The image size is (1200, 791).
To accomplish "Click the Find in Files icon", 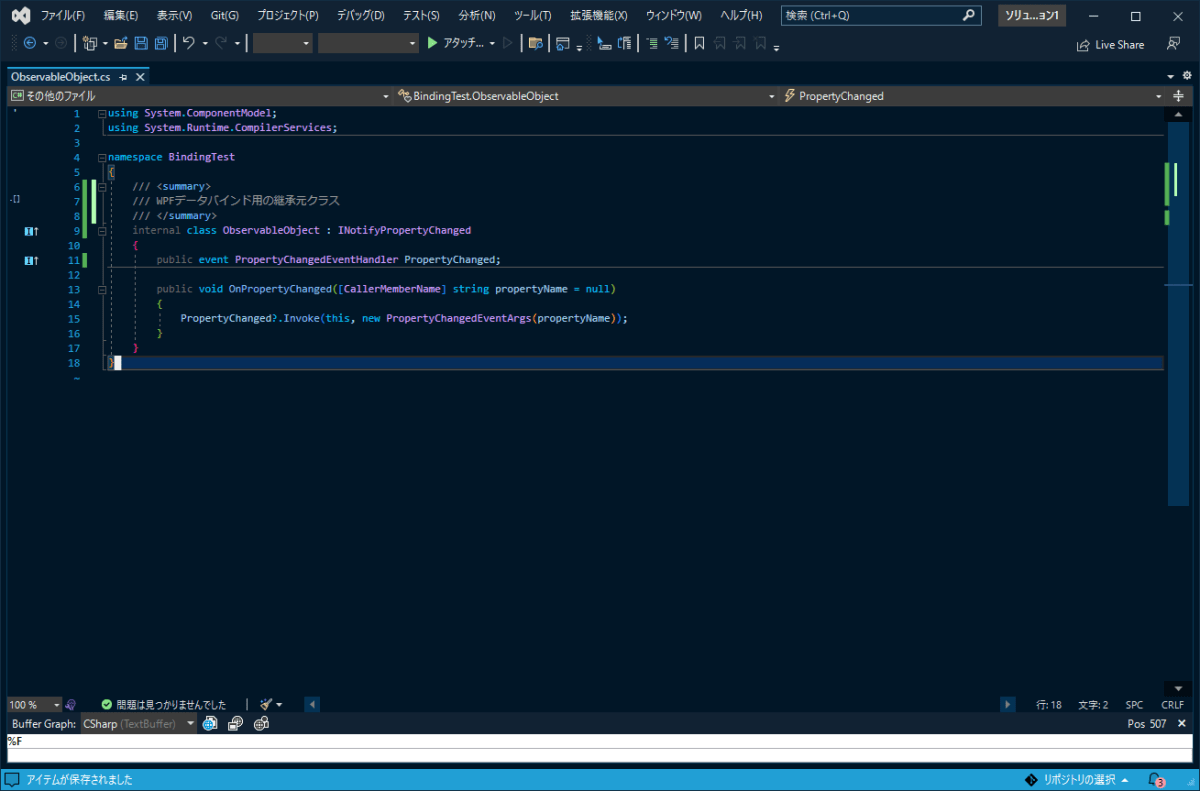I will (x=535, y=43).
